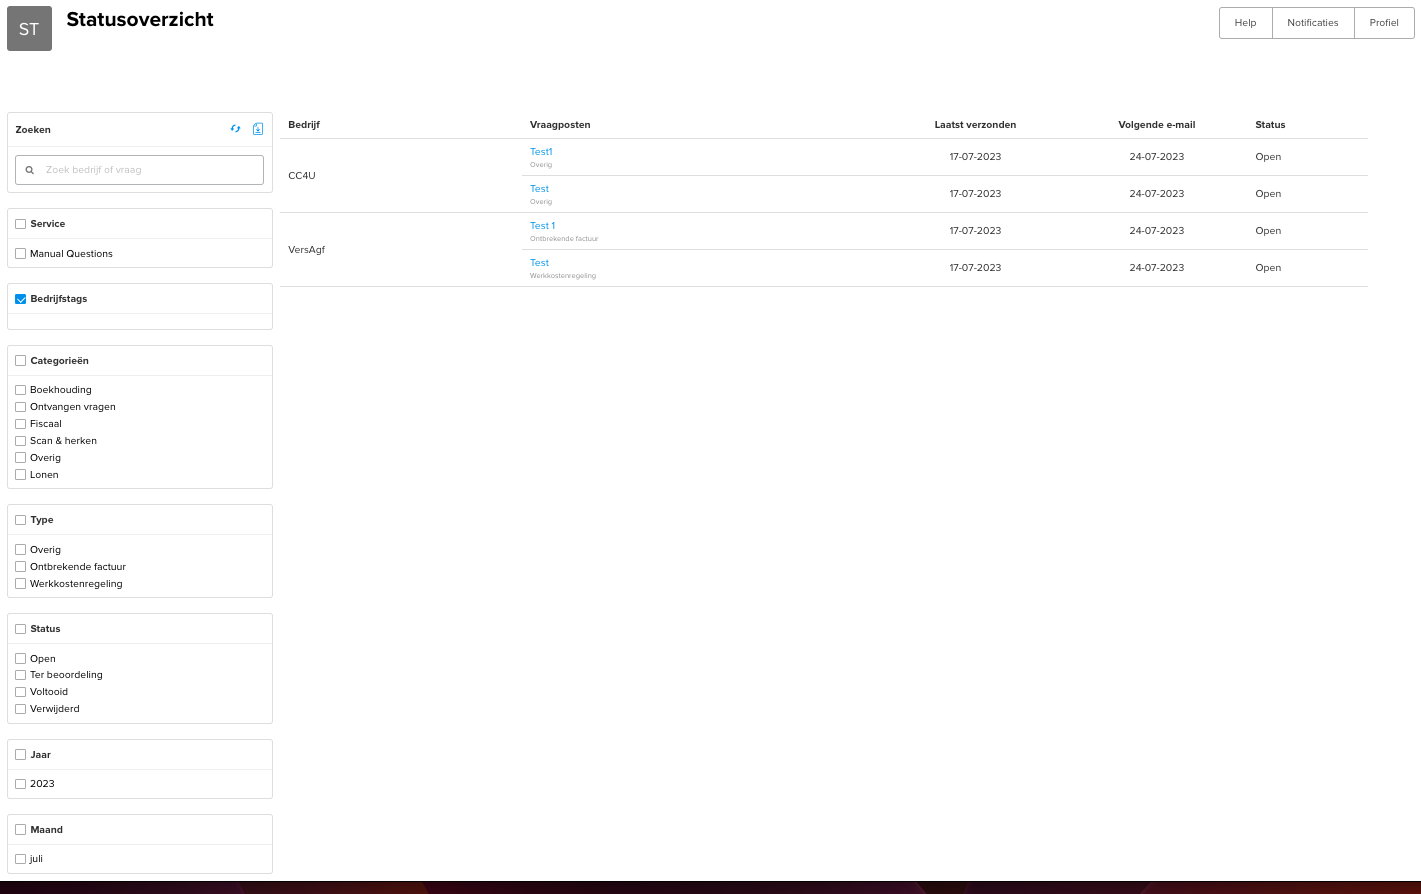Screen dimensions: 1421x894
Task: Check the juli month filter
Action: tap(21, 859)
